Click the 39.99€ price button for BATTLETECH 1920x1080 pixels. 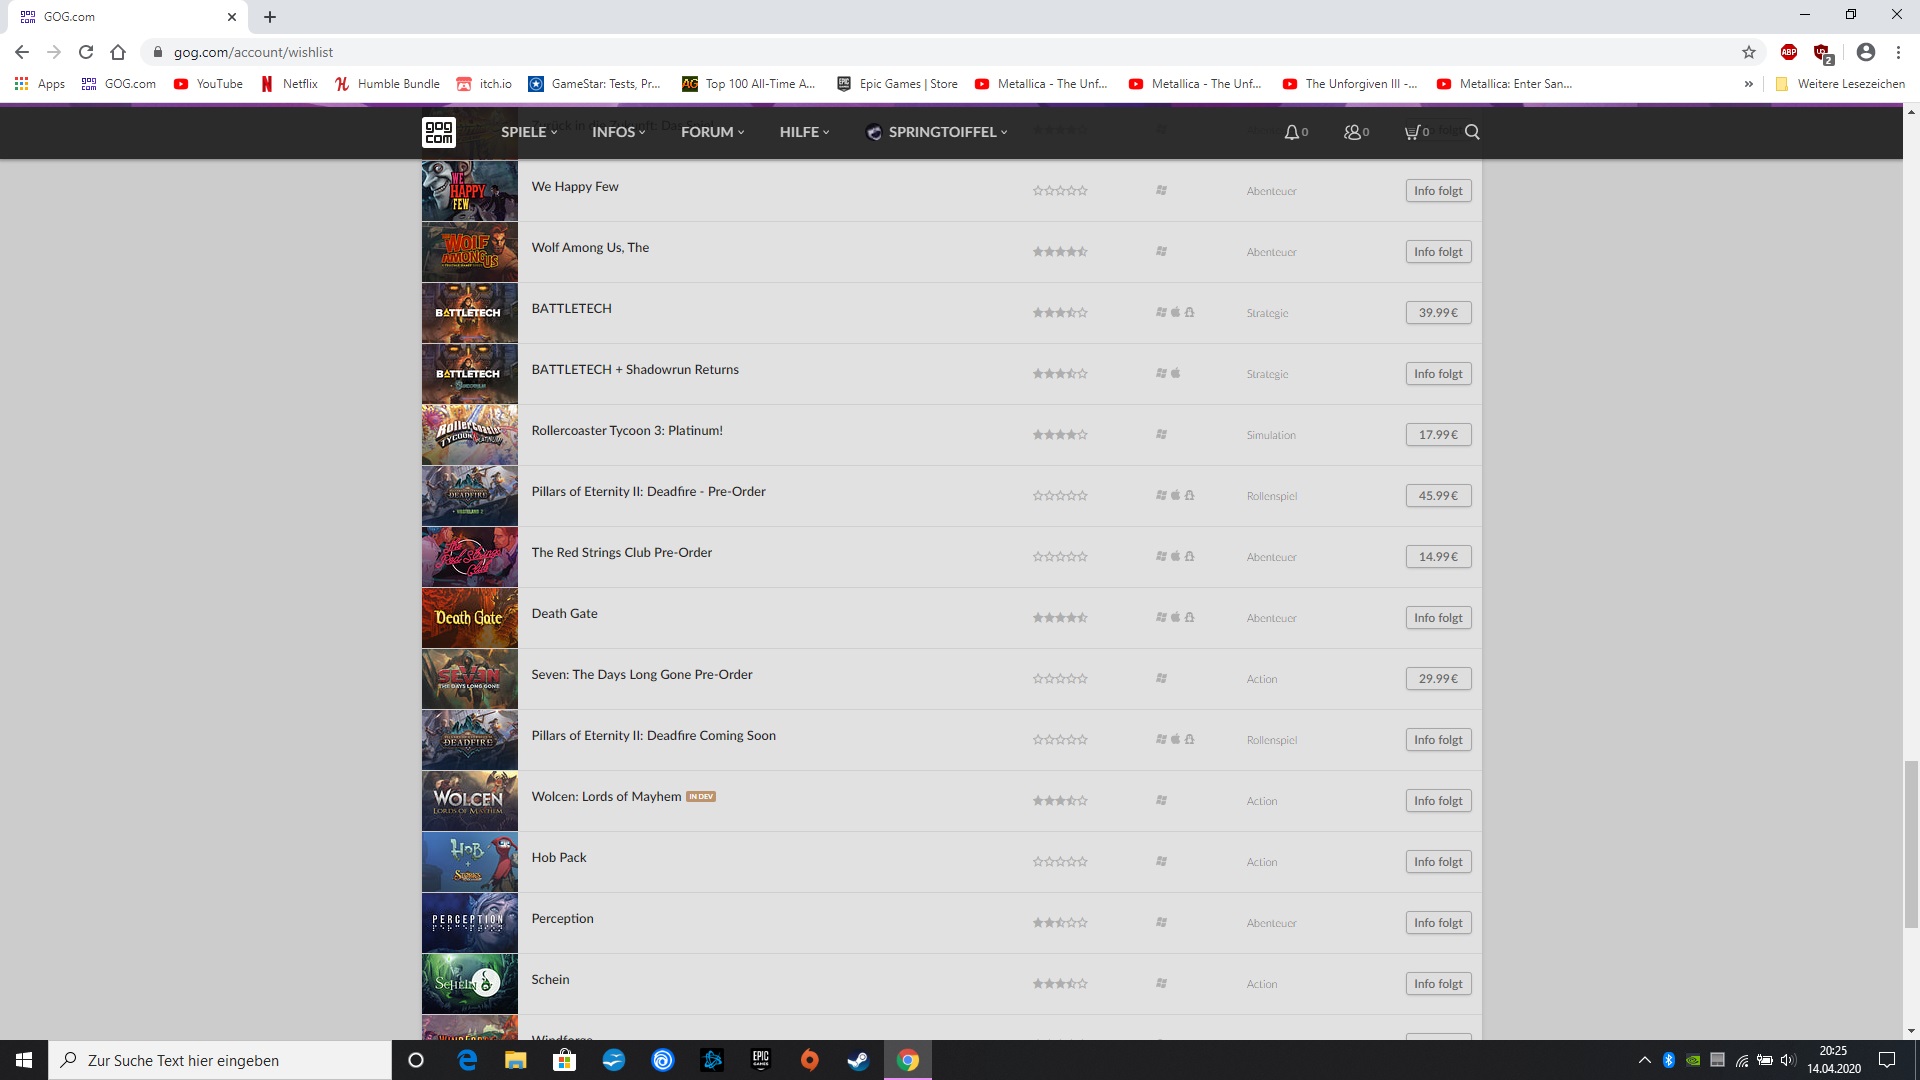(1438, 313)
